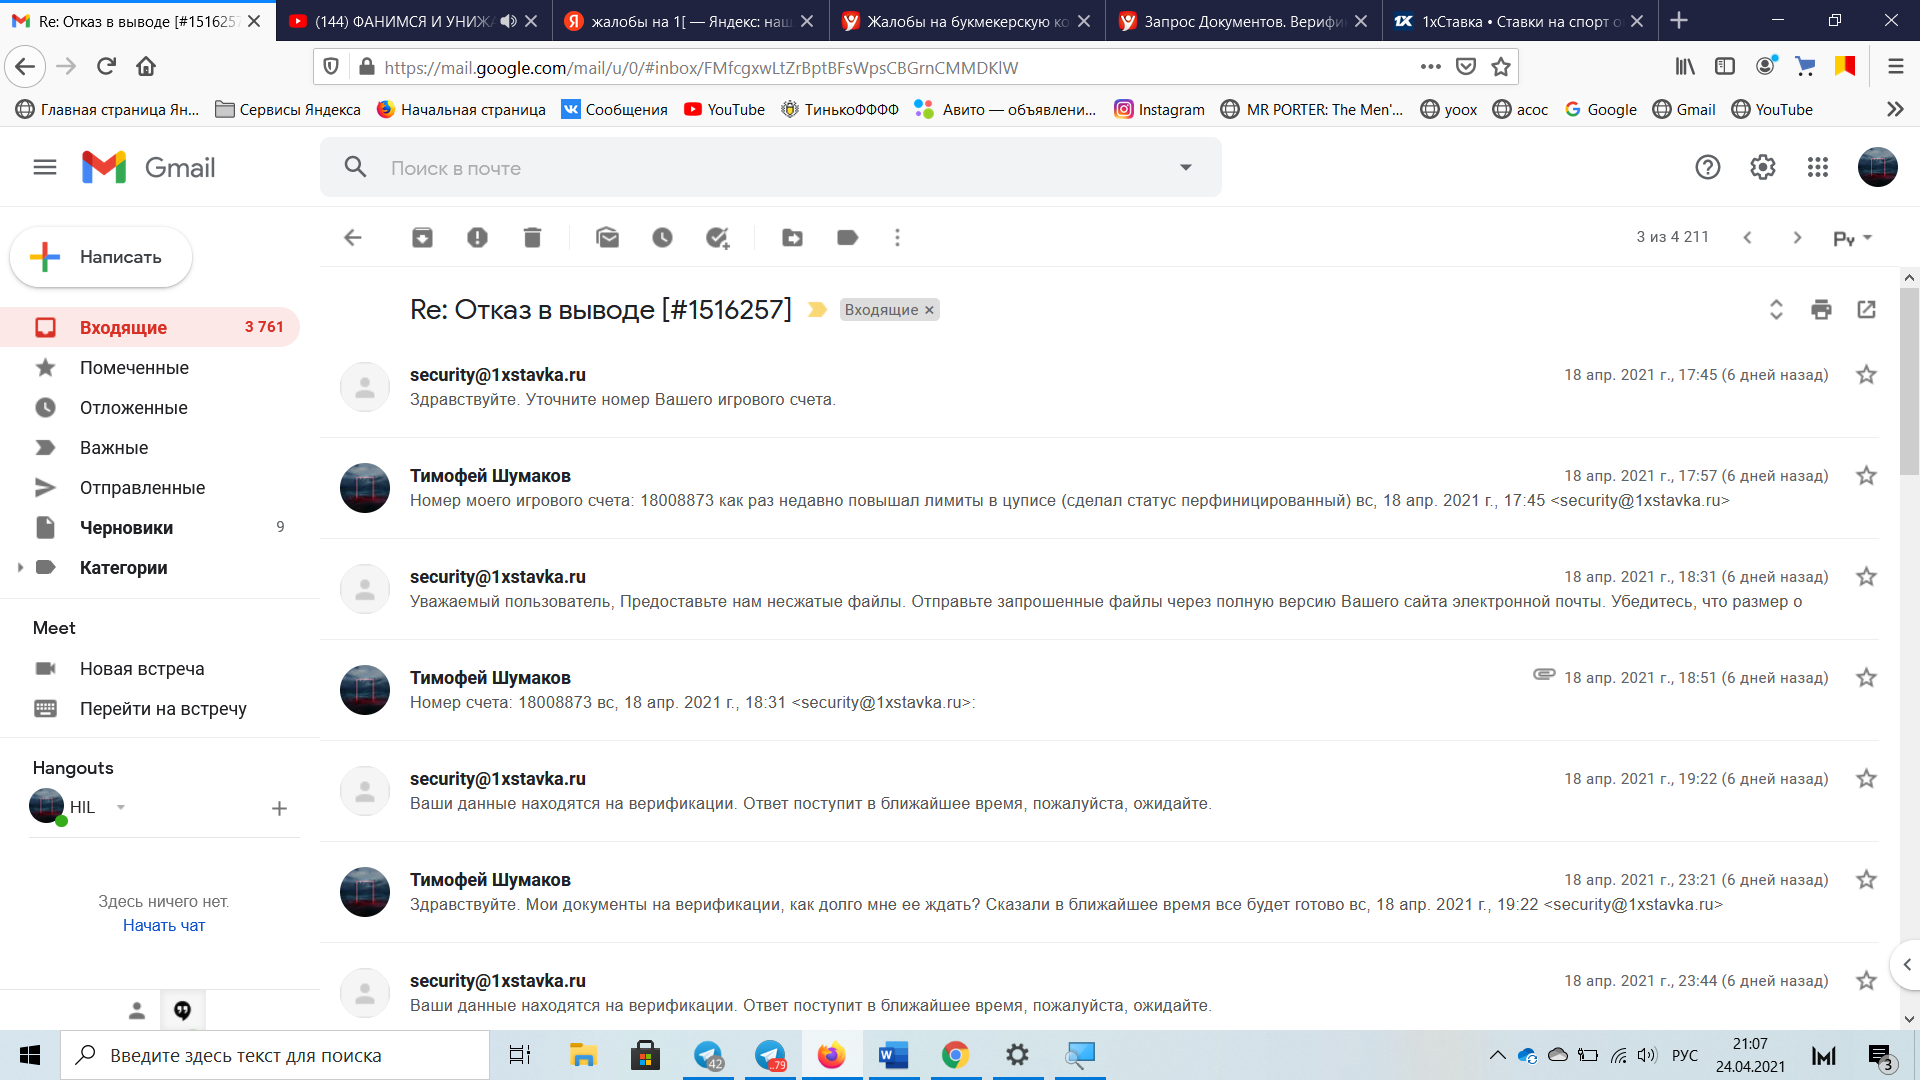Toggle the importance marker beside subject
Screen dimensions: 1920x1080
pos(817,310)
